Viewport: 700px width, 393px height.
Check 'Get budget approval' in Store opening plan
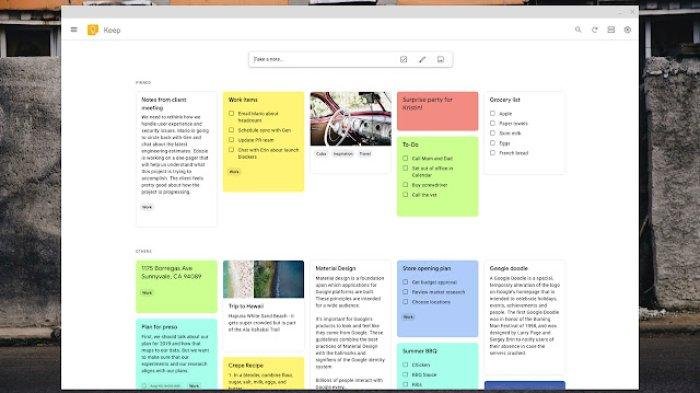(405, 282)
